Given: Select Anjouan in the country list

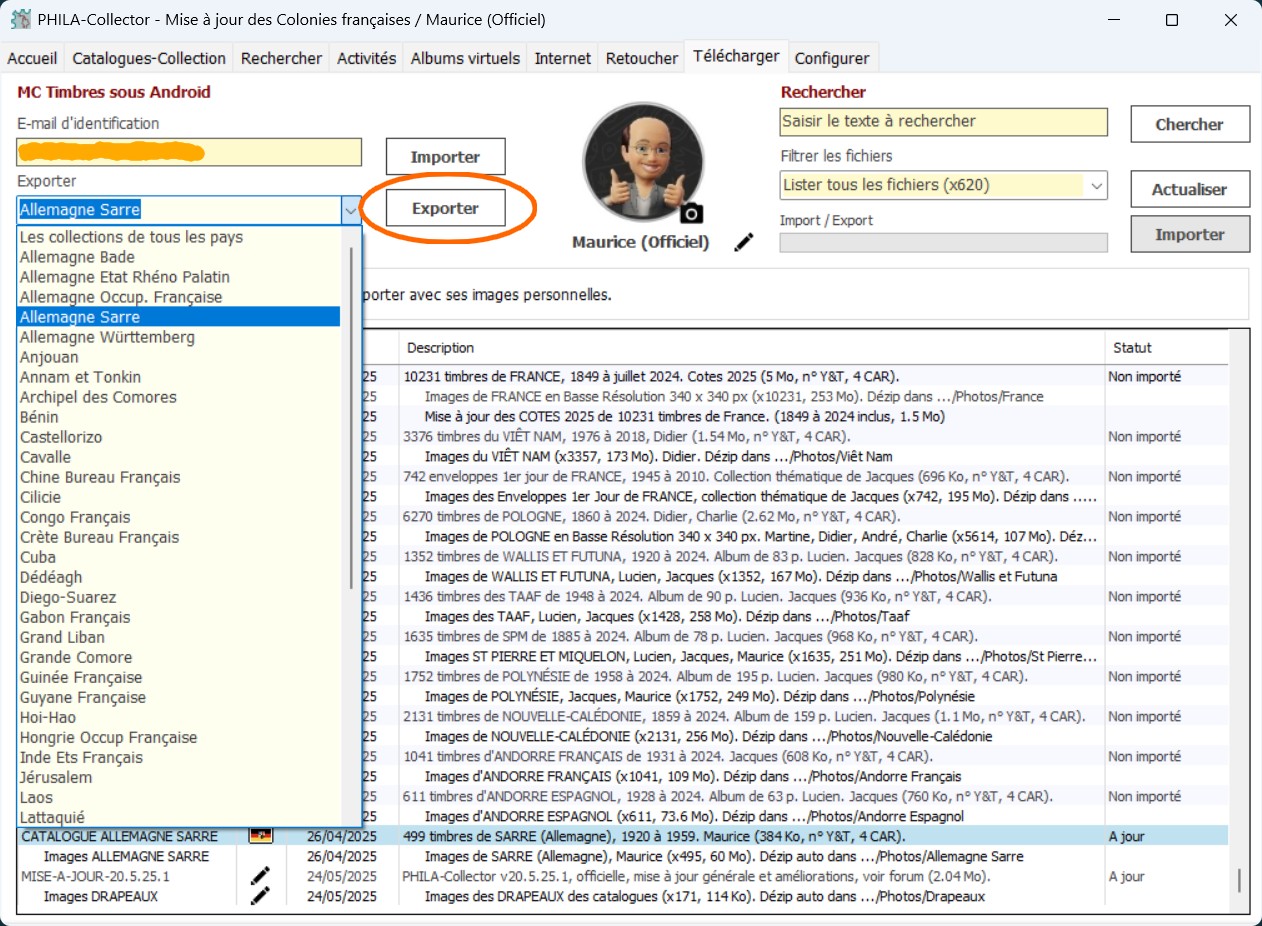Looking at the screenshot, I should [x=180, y=357].
